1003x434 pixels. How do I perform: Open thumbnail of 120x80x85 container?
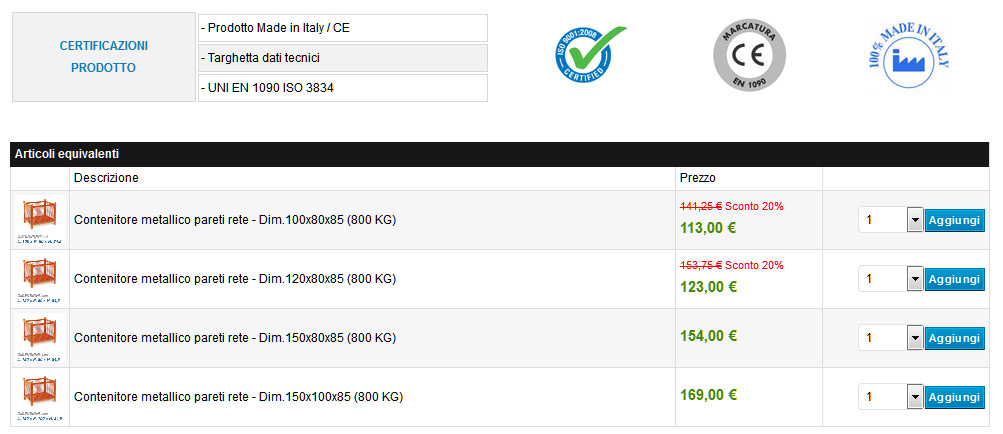click(40, 279)
